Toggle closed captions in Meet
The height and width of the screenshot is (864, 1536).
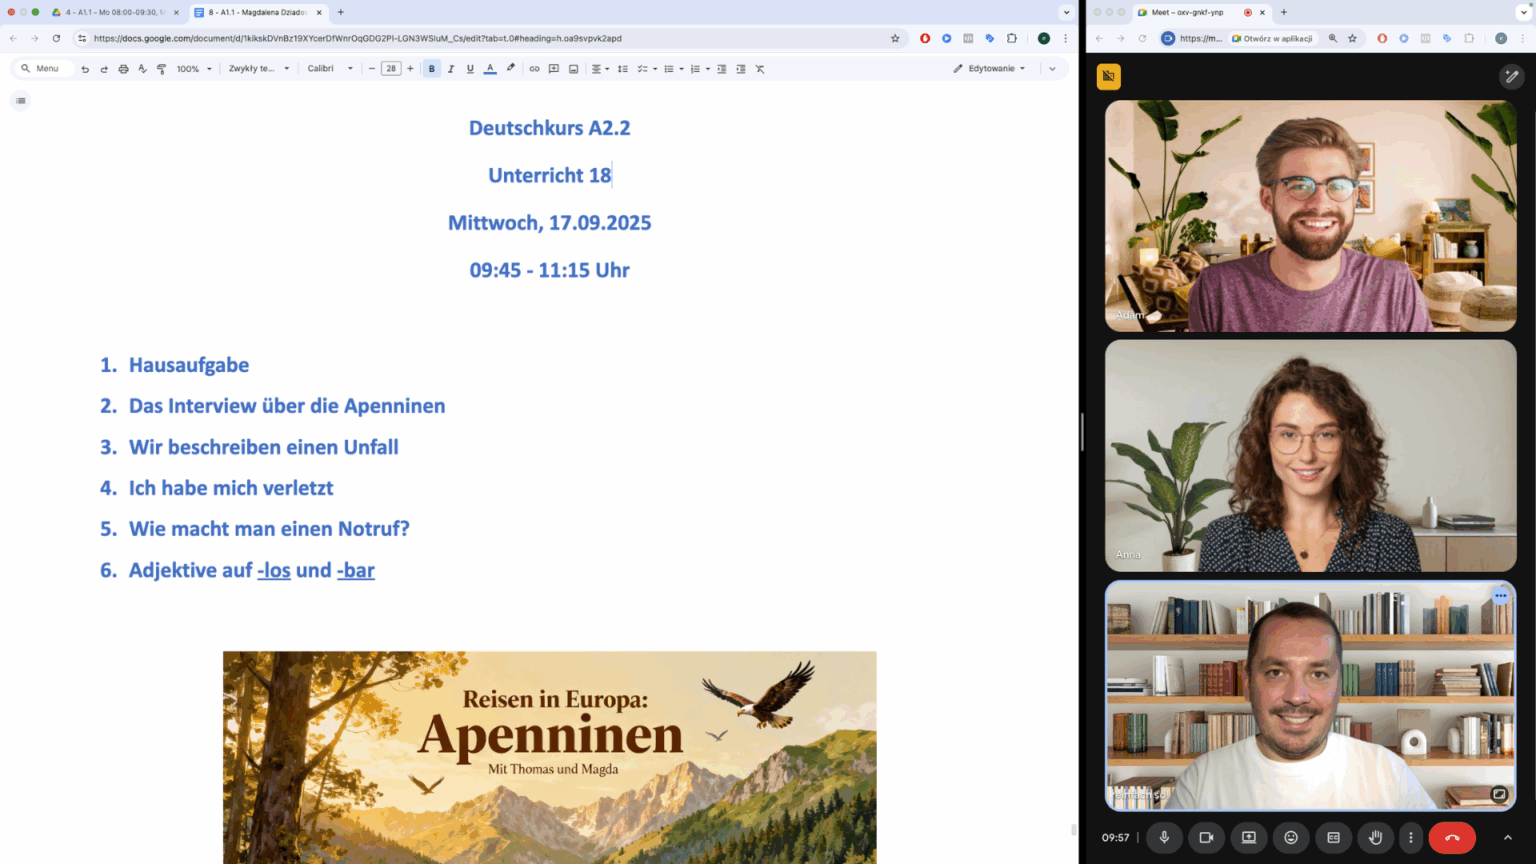tap(1333, 838)
